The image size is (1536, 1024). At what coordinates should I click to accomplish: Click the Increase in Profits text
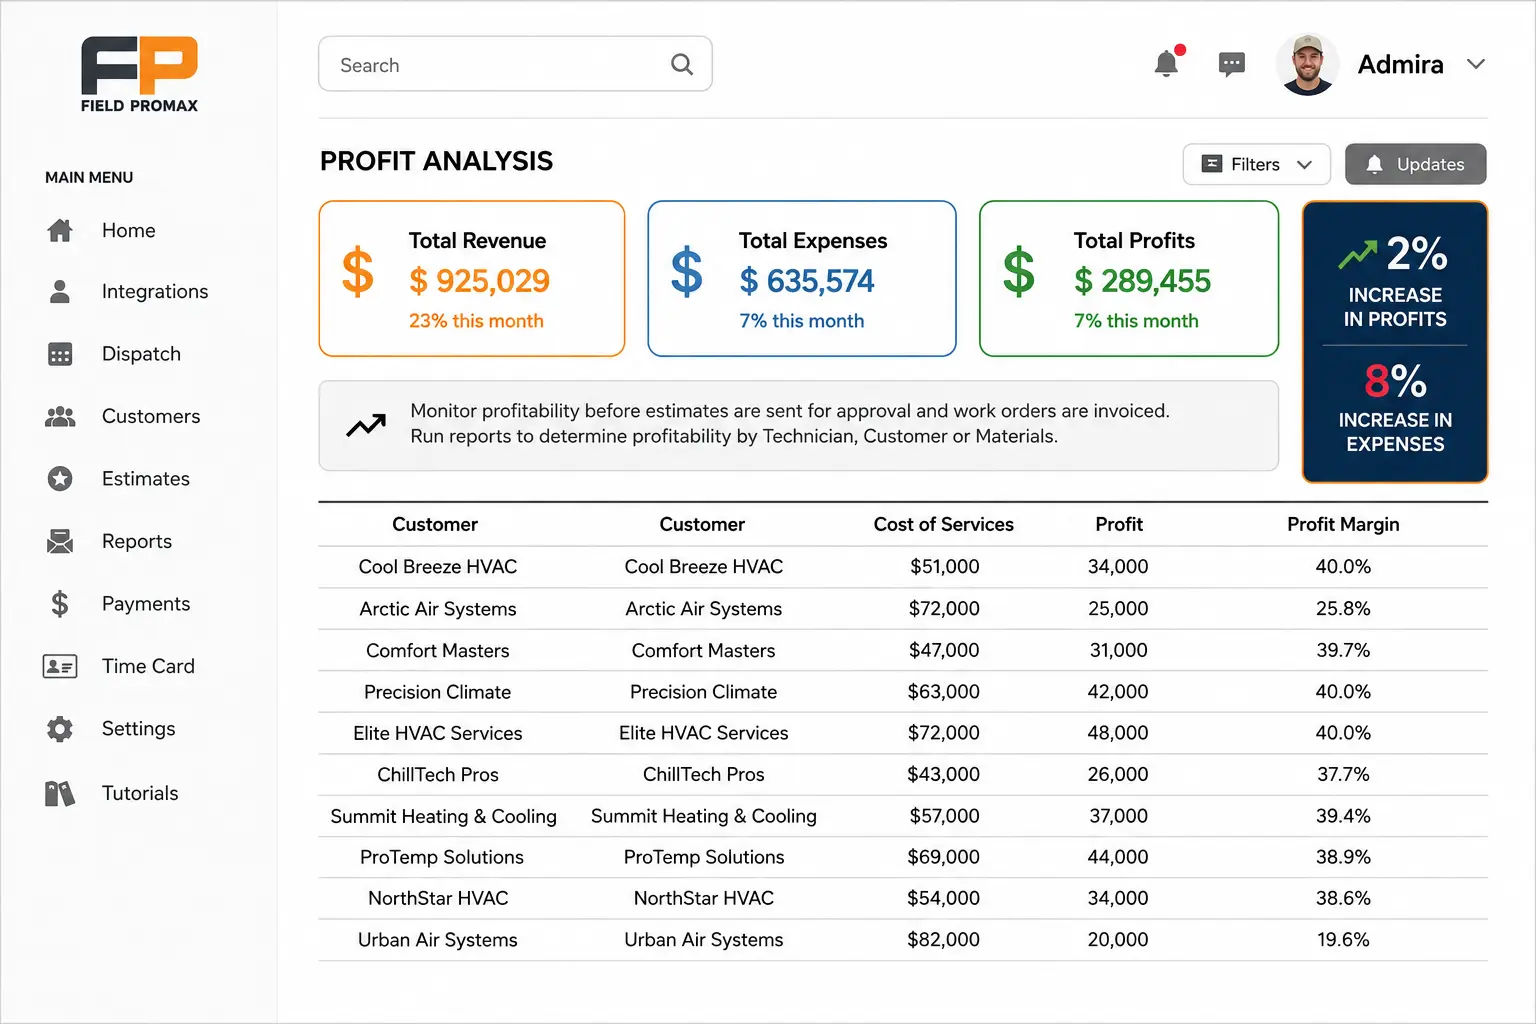tap(1395, 307)
